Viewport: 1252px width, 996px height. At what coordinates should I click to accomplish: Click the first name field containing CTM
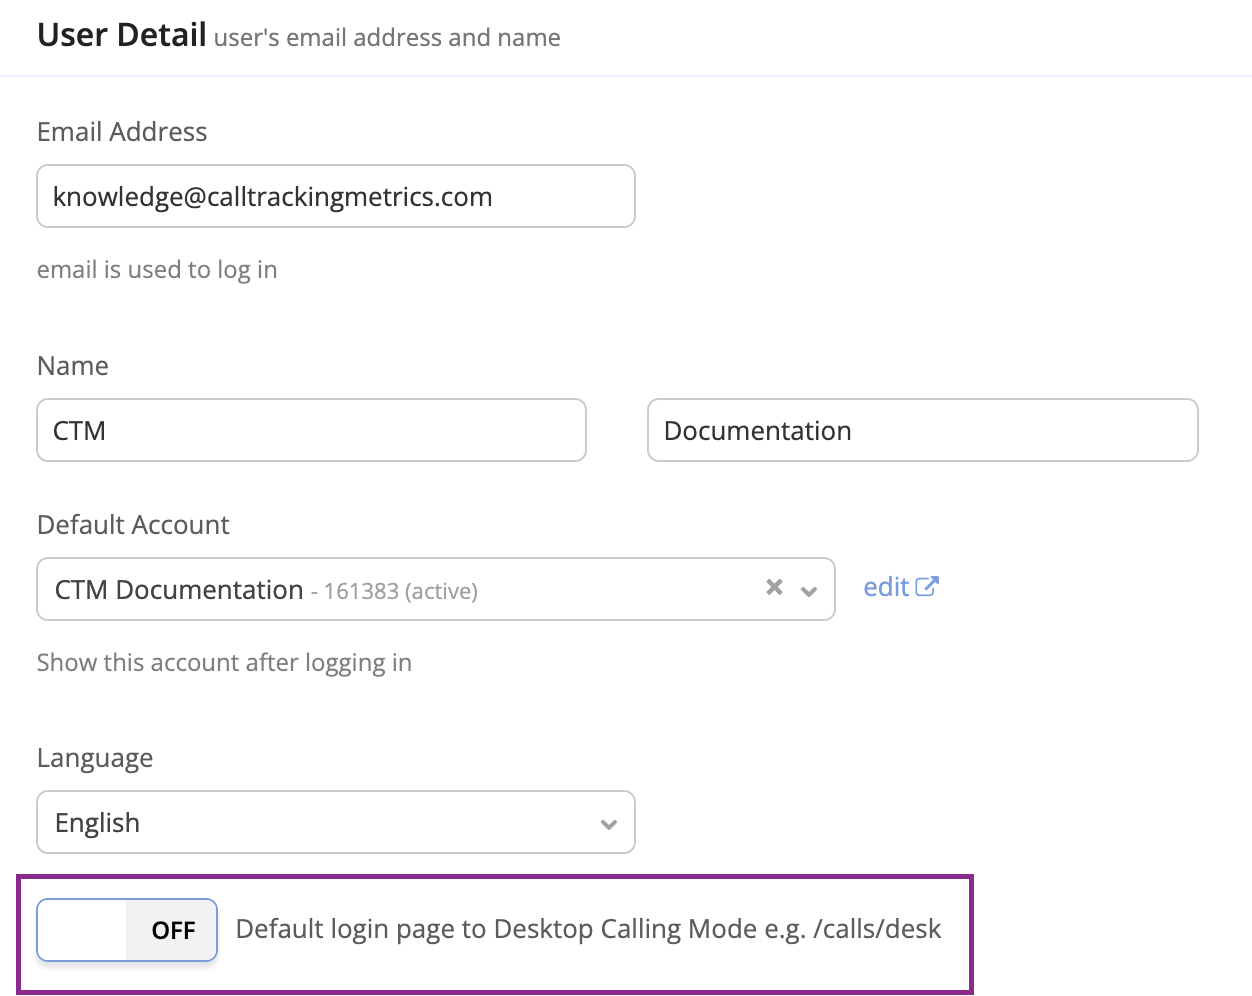click(x=311, y=431)
